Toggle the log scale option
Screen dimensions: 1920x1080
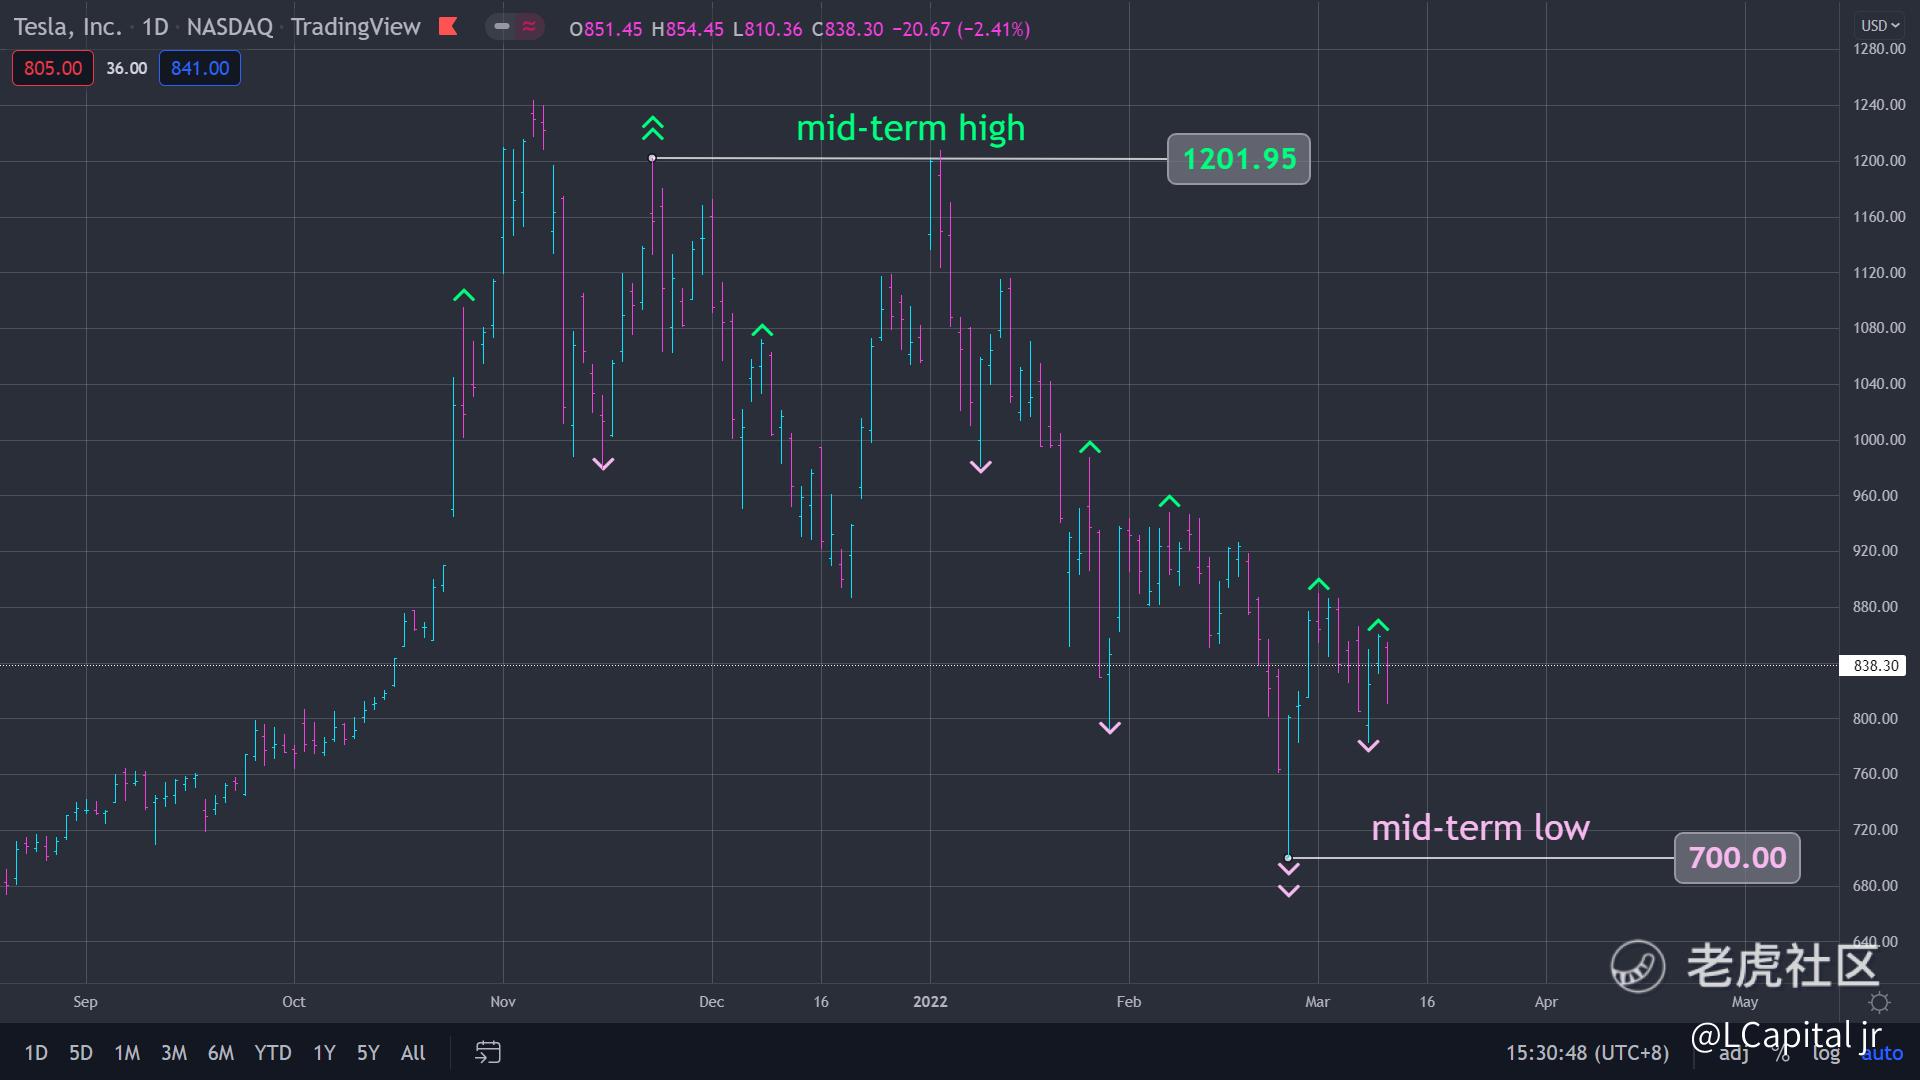1826,1053
